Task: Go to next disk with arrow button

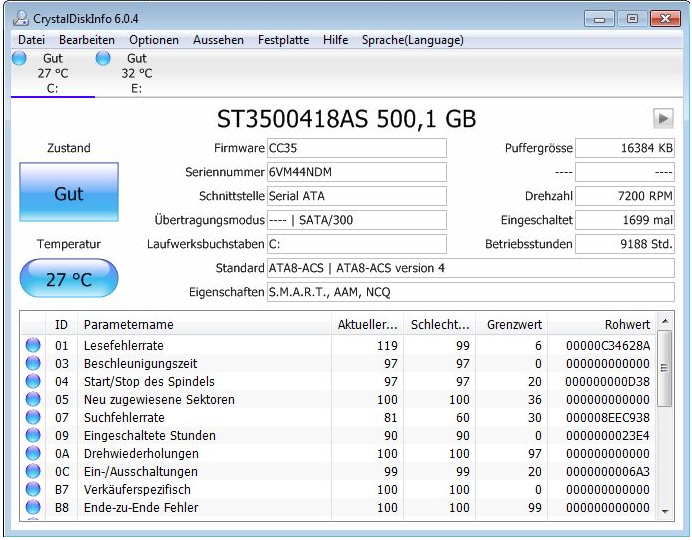Action: 663,119
